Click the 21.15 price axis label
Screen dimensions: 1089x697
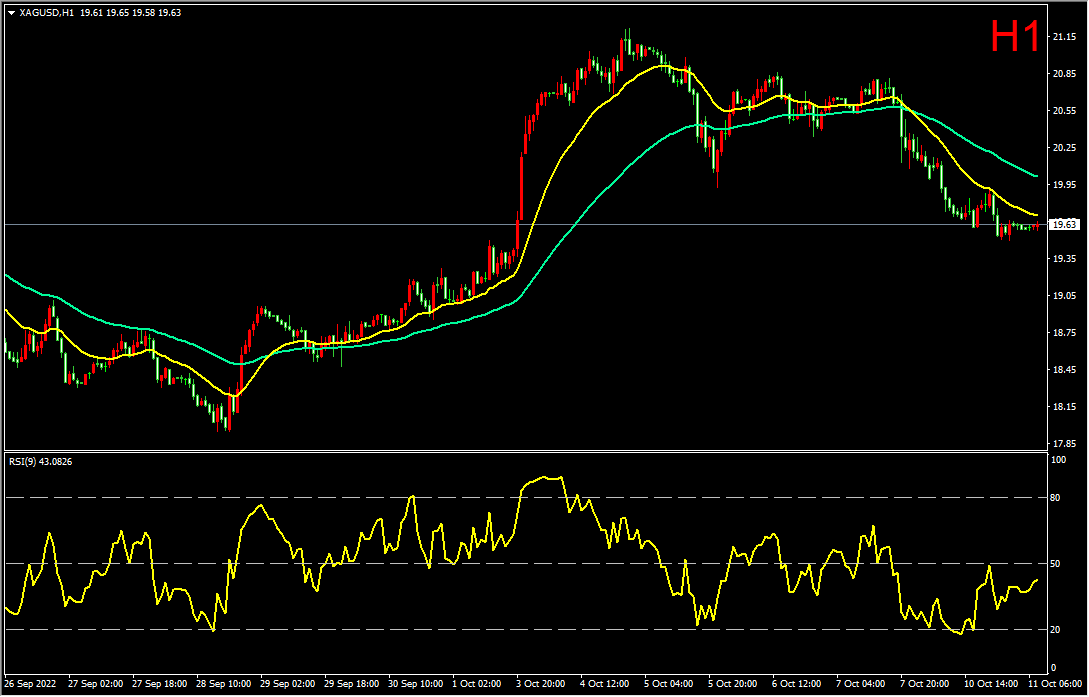[x=1065, y=37]
